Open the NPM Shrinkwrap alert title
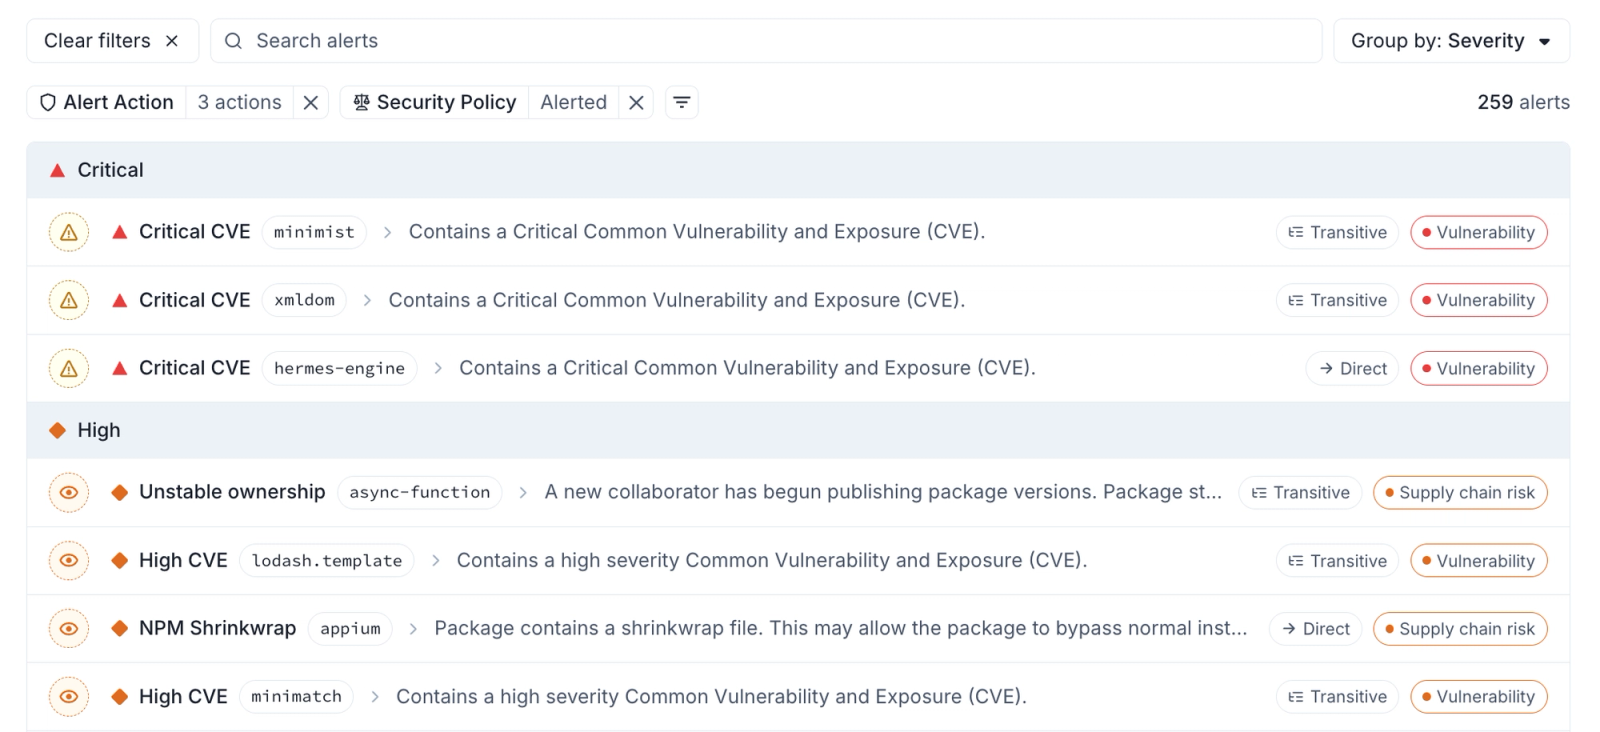 point(217,628)
